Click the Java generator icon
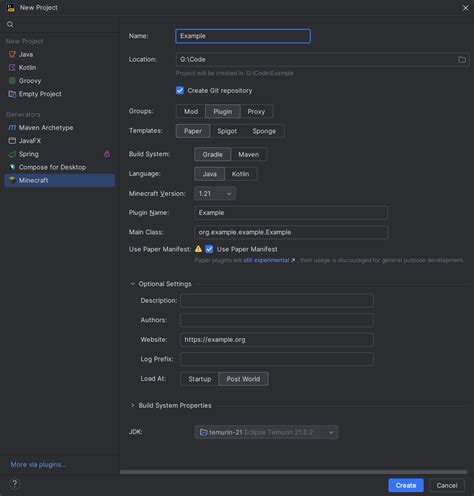This screenshot has height=496, width=474. pos(12,54)
